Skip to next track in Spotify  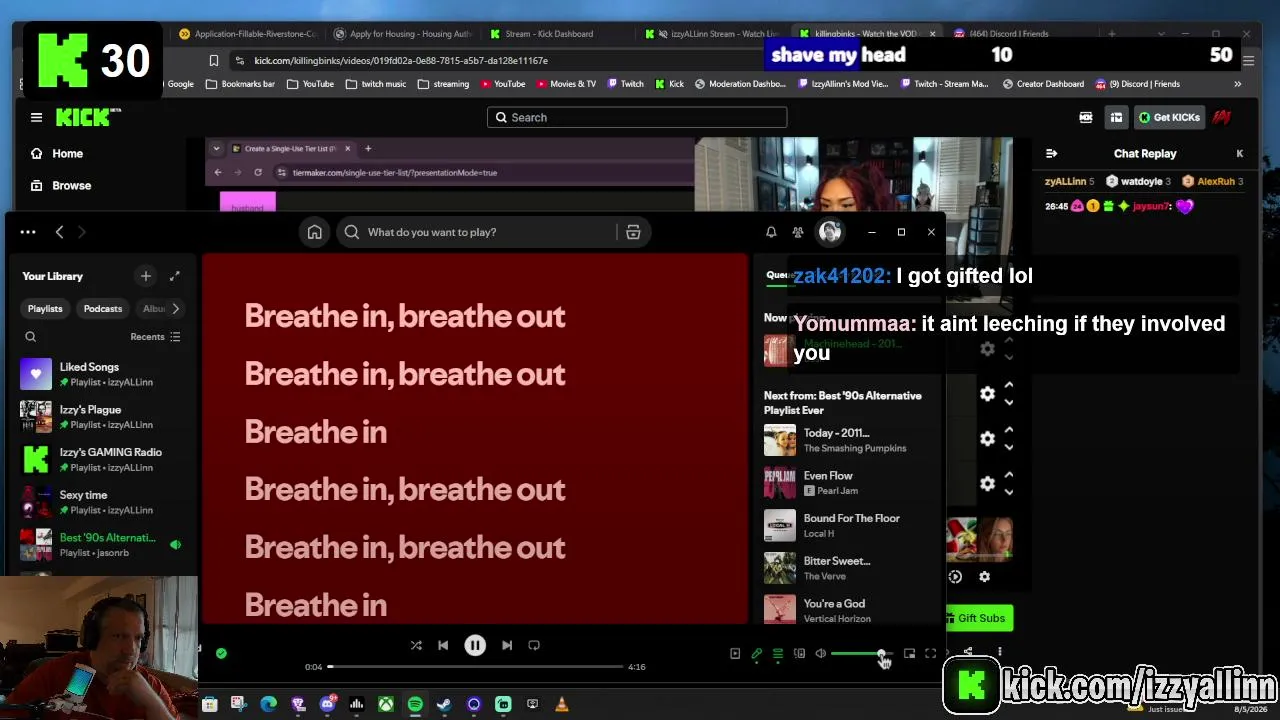point(507,646)
